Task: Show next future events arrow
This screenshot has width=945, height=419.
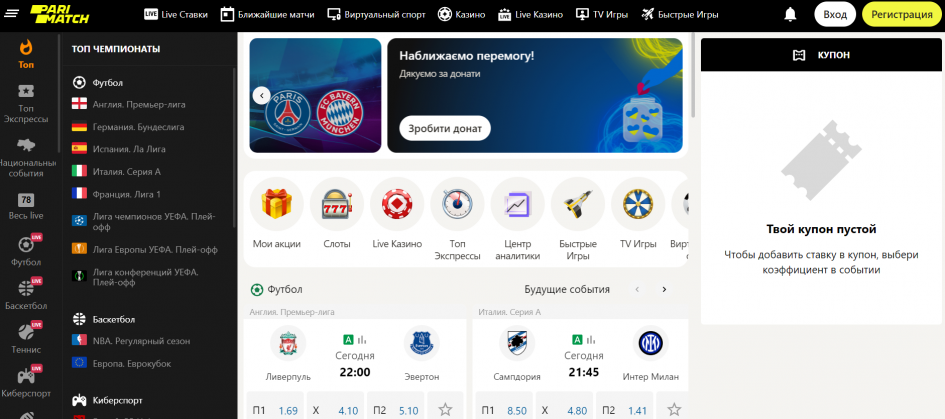Action: click(x=664, y=289)
